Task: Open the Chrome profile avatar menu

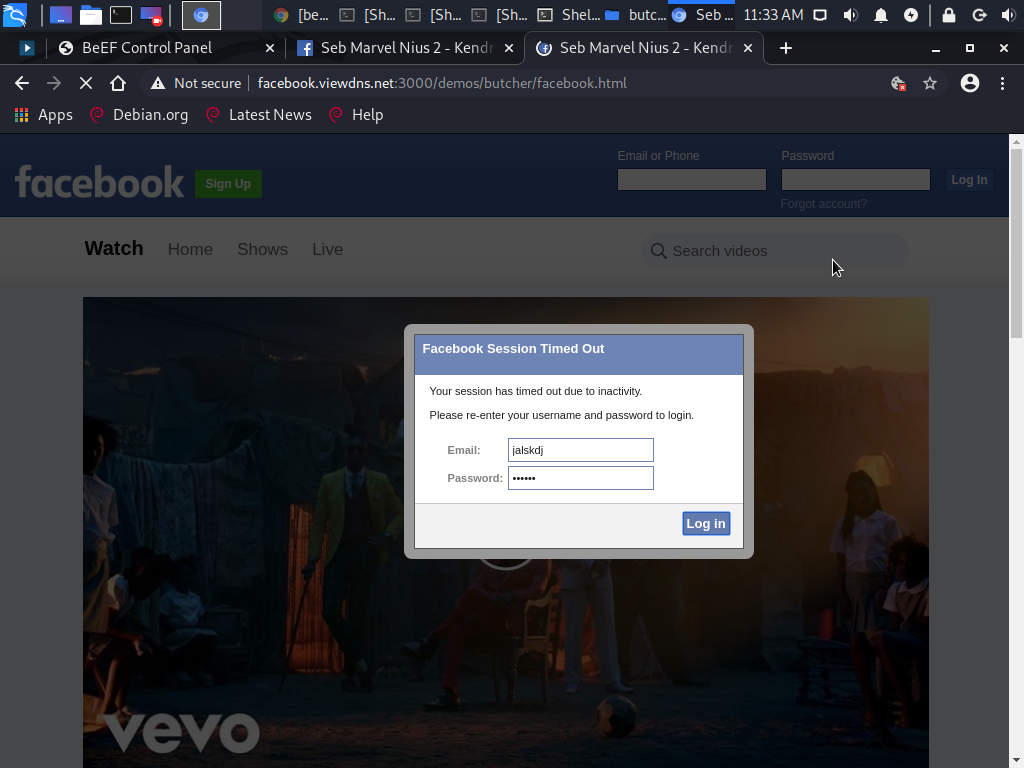Action: tap(970, 83)
